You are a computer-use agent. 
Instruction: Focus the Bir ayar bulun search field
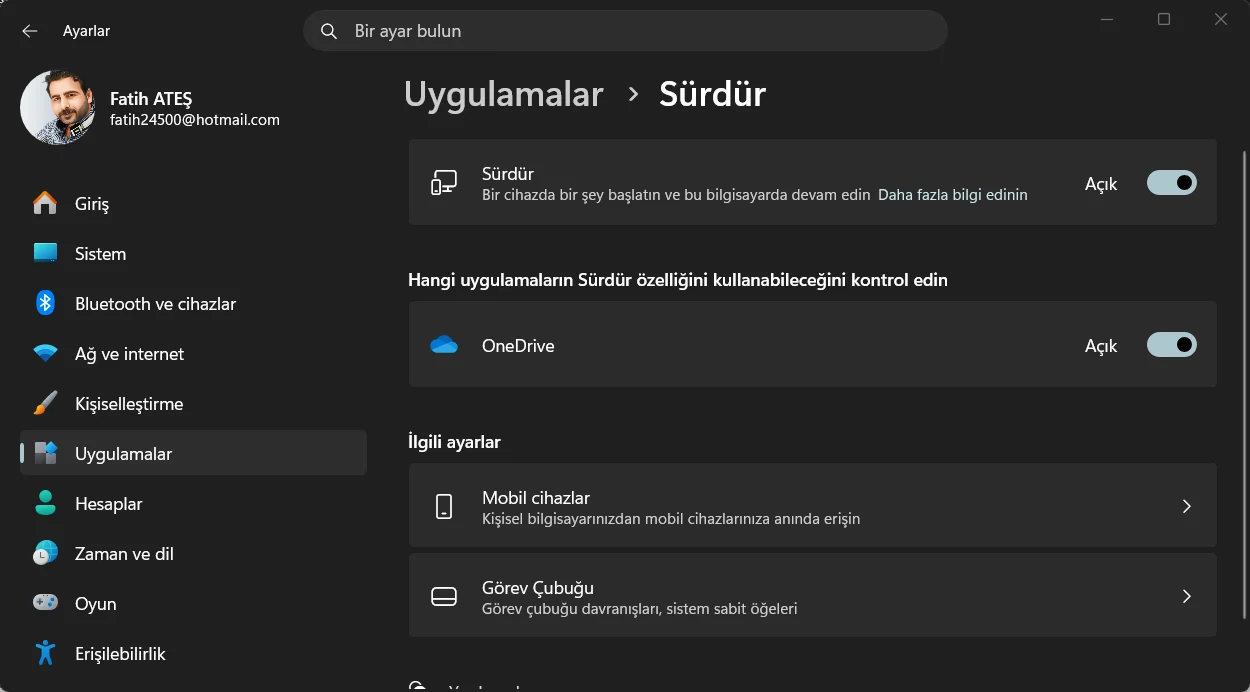[x=625, y=31]
